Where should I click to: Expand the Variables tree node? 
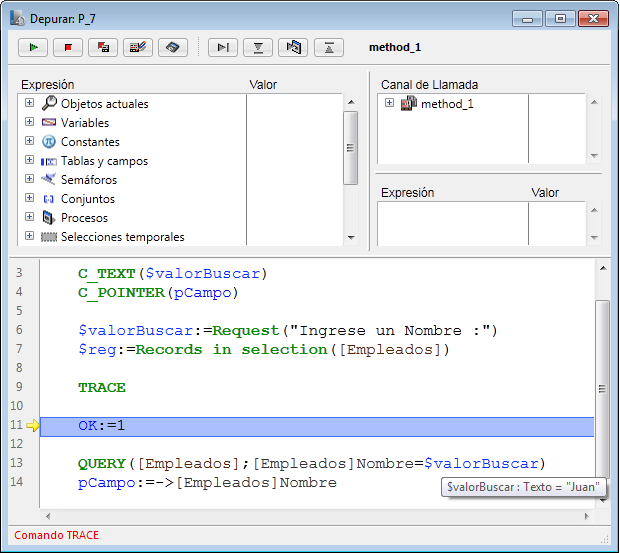pyautogui.click(x=29, y=123)
